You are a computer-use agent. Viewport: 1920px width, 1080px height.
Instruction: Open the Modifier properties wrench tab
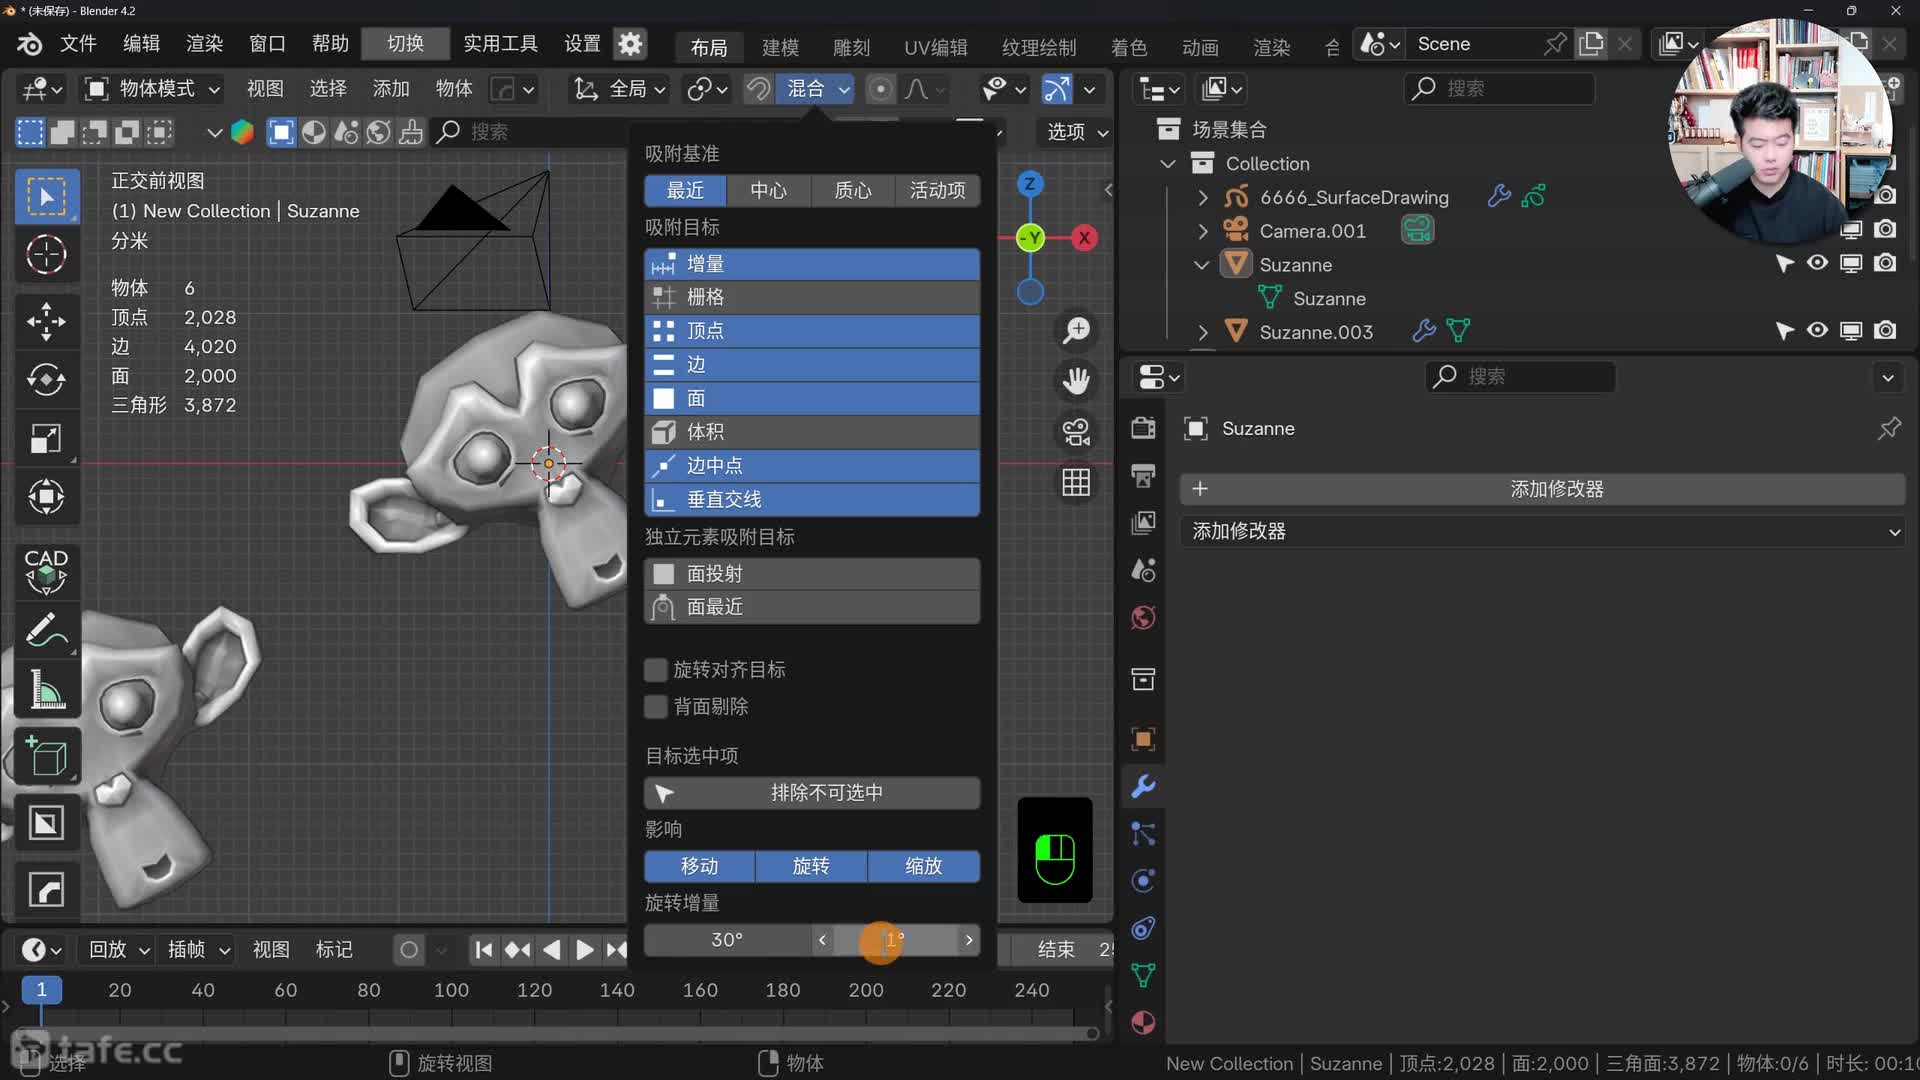click(1143, 787)
